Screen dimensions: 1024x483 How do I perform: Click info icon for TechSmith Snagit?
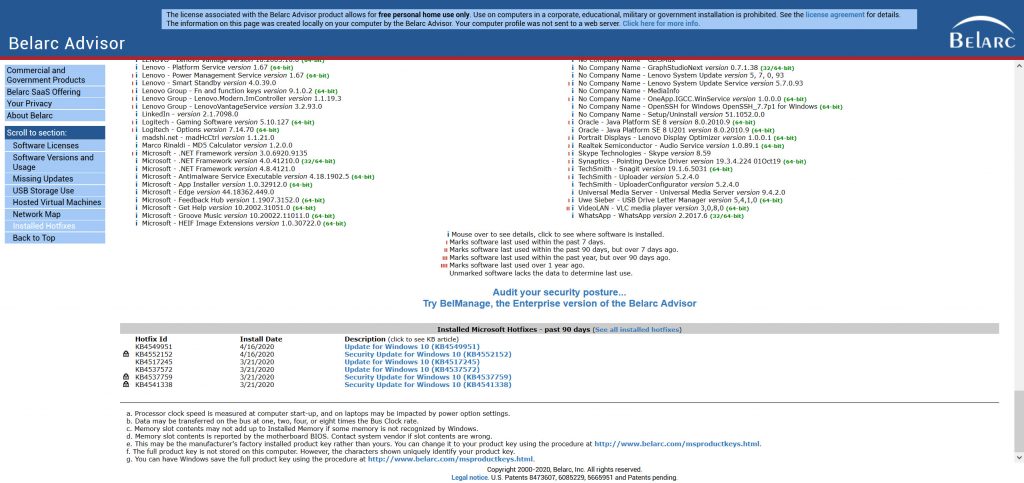573,168
